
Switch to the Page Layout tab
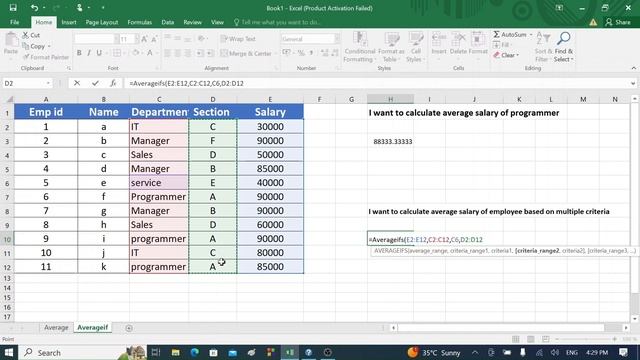102,22
